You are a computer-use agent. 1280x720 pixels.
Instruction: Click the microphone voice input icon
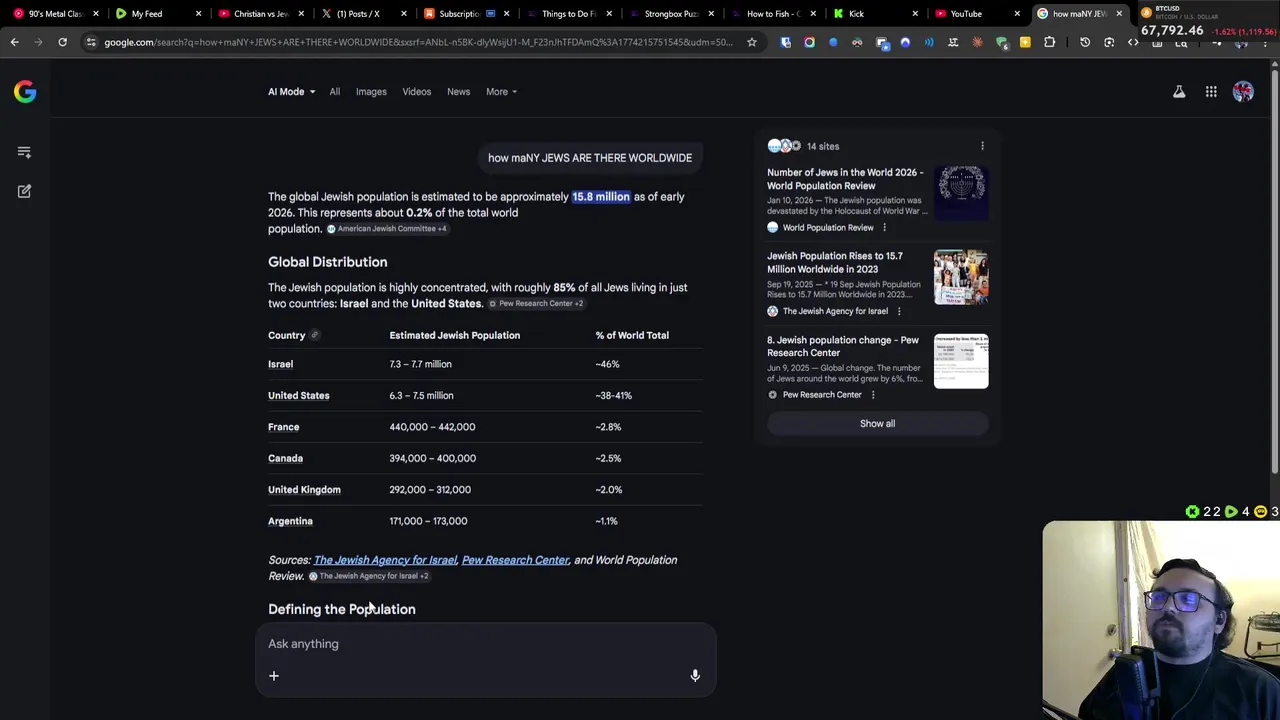pyautogui.click(x=695, y=676)
